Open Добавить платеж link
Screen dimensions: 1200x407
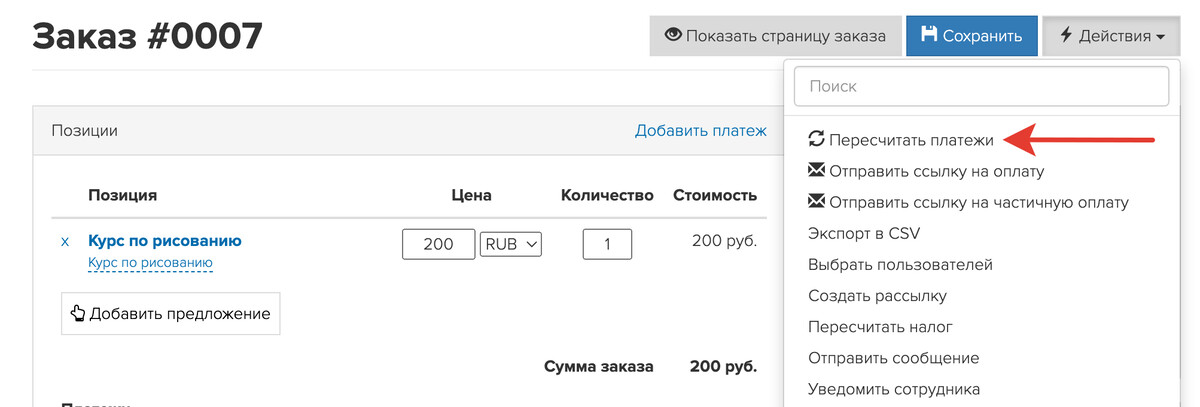[x=701, y=130]
